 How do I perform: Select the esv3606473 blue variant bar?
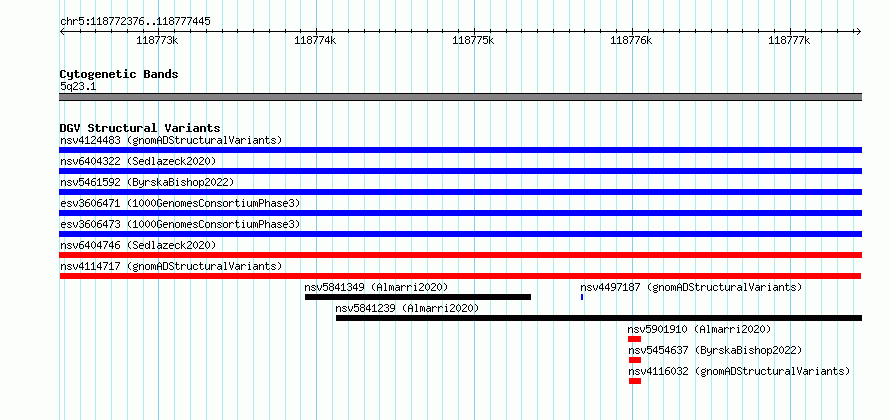(x=460, y=234)
